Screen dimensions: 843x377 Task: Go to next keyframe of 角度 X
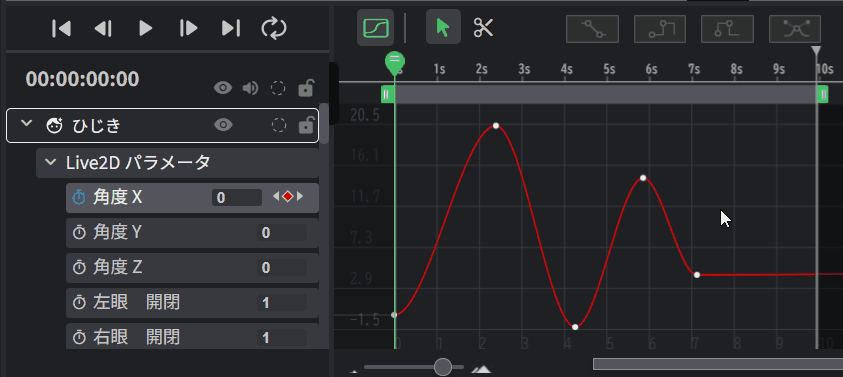pos(300,197)
